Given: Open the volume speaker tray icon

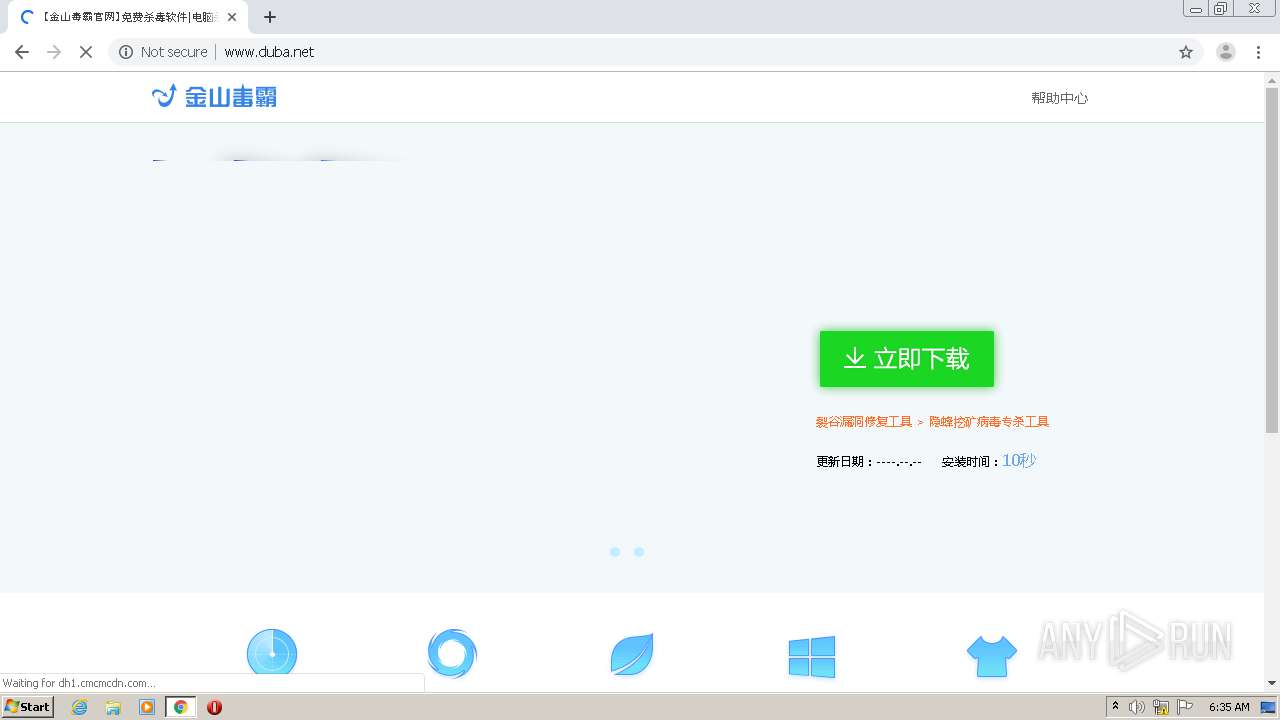Looking at the screenshot, I should (1137, 707).
